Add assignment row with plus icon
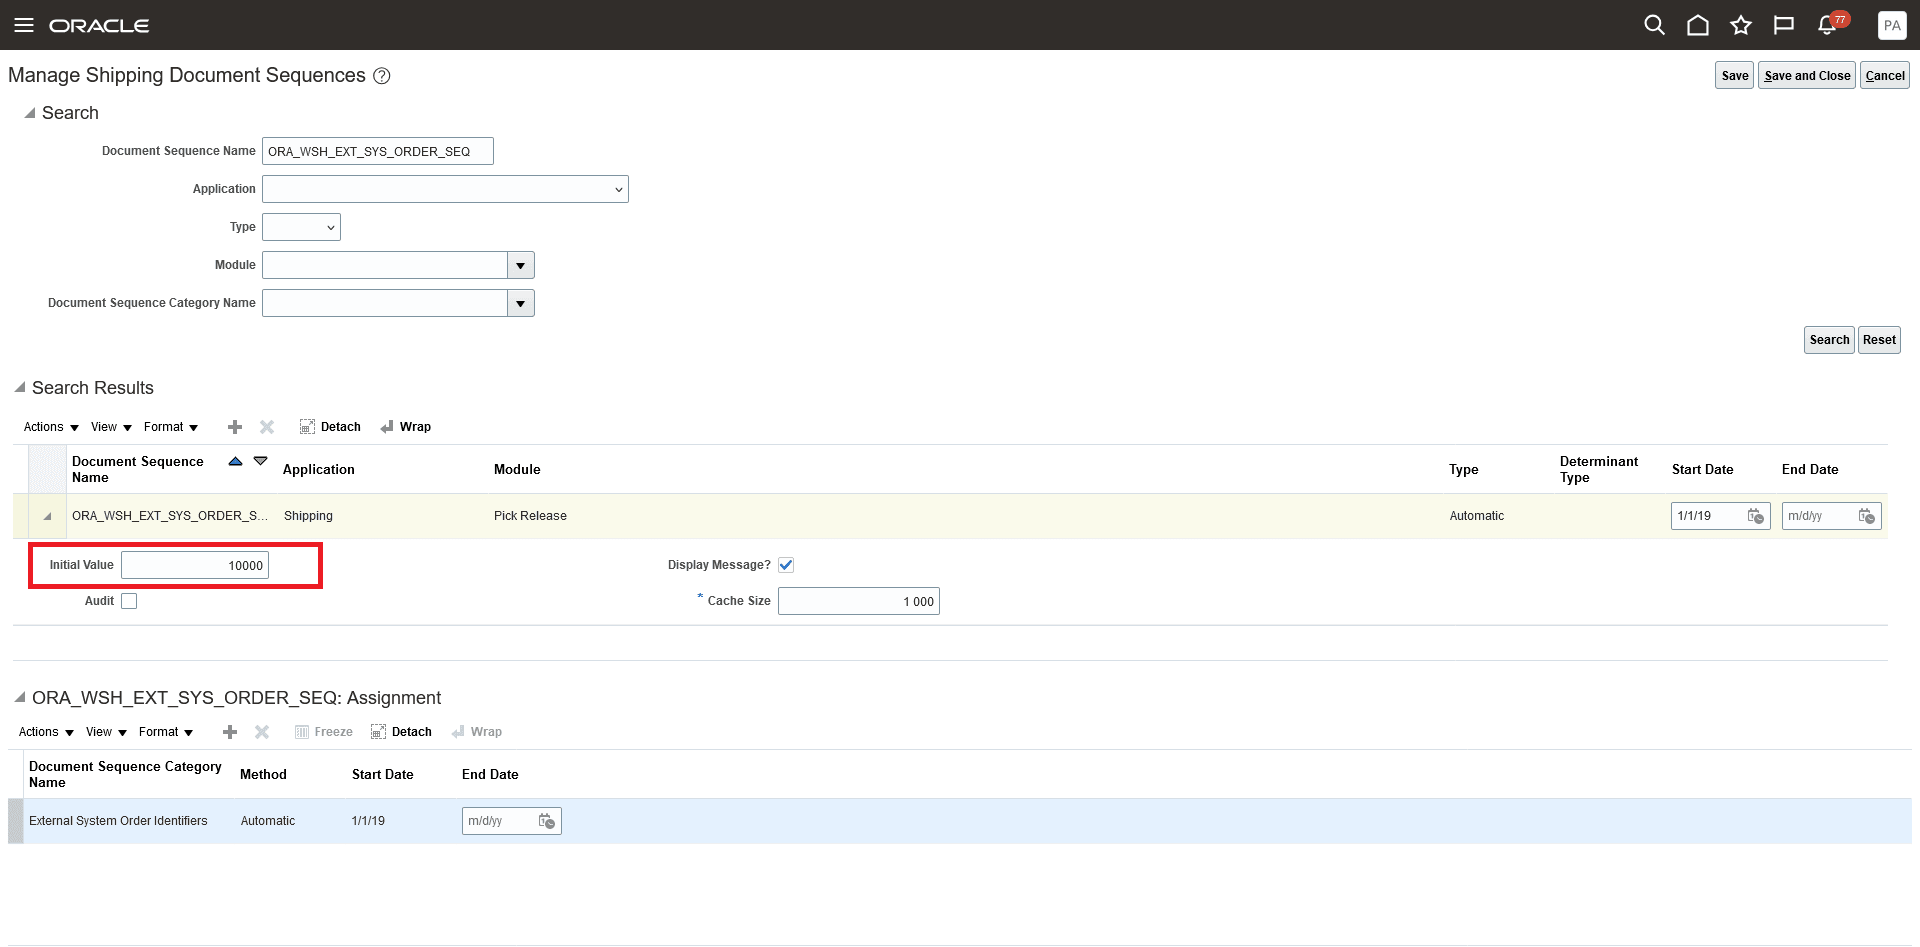Image resolution: width=1920 pixels, height=947 pixels. (x=230, y=732)
